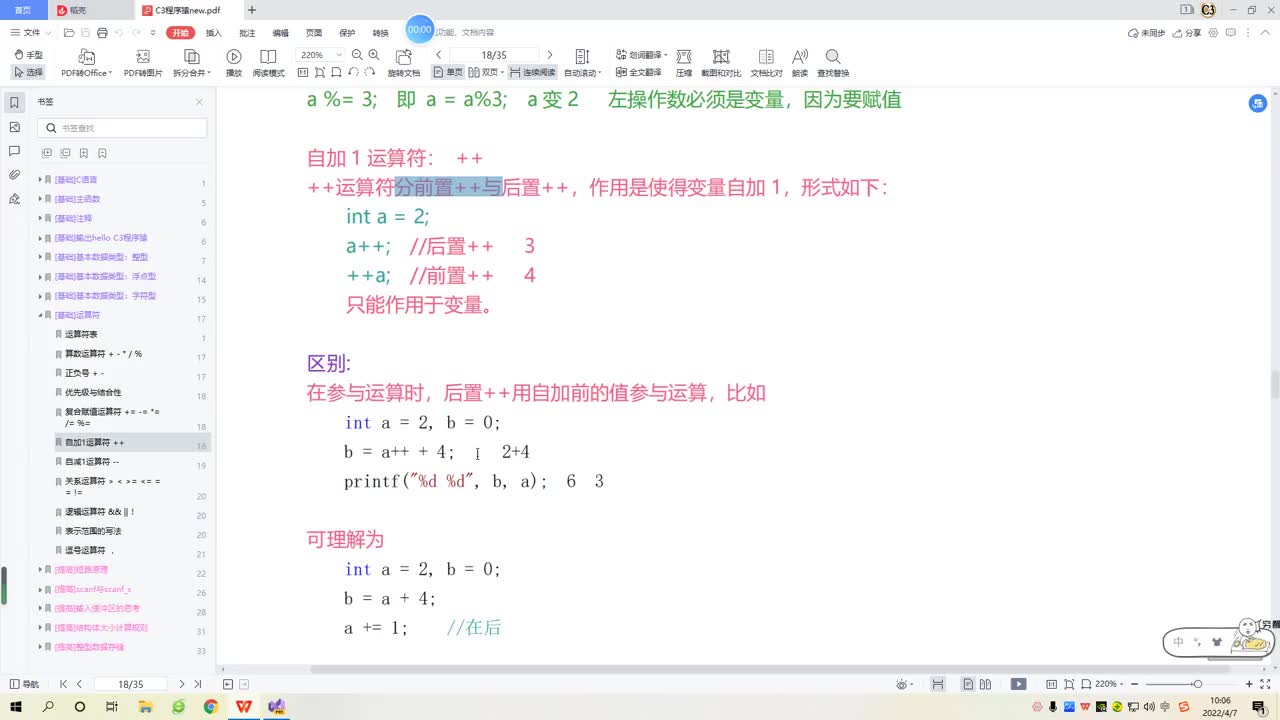Toggle continuous reading (连续阅读)
Viewport: 1280px width, 720px height.
click(x=532, y=72)
